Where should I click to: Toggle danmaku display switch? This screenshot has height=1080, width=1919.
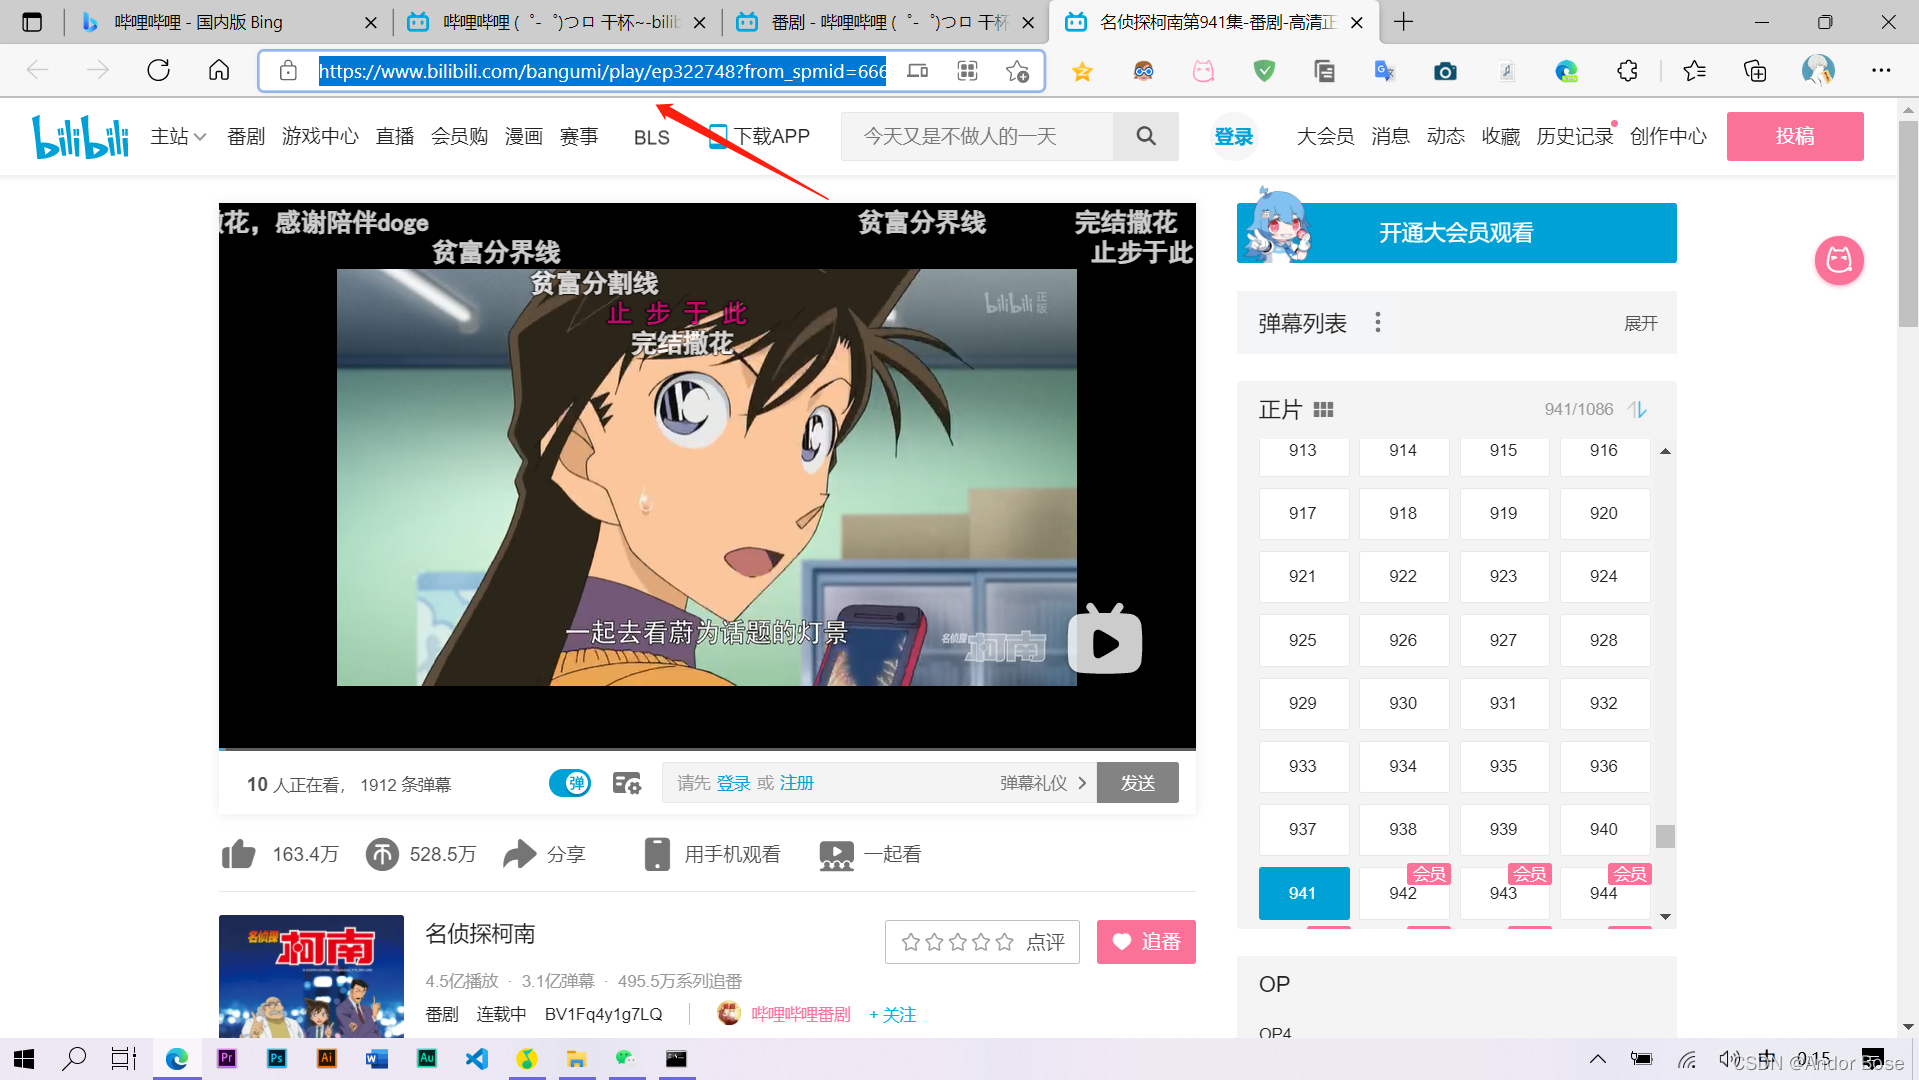coord(570,783)
